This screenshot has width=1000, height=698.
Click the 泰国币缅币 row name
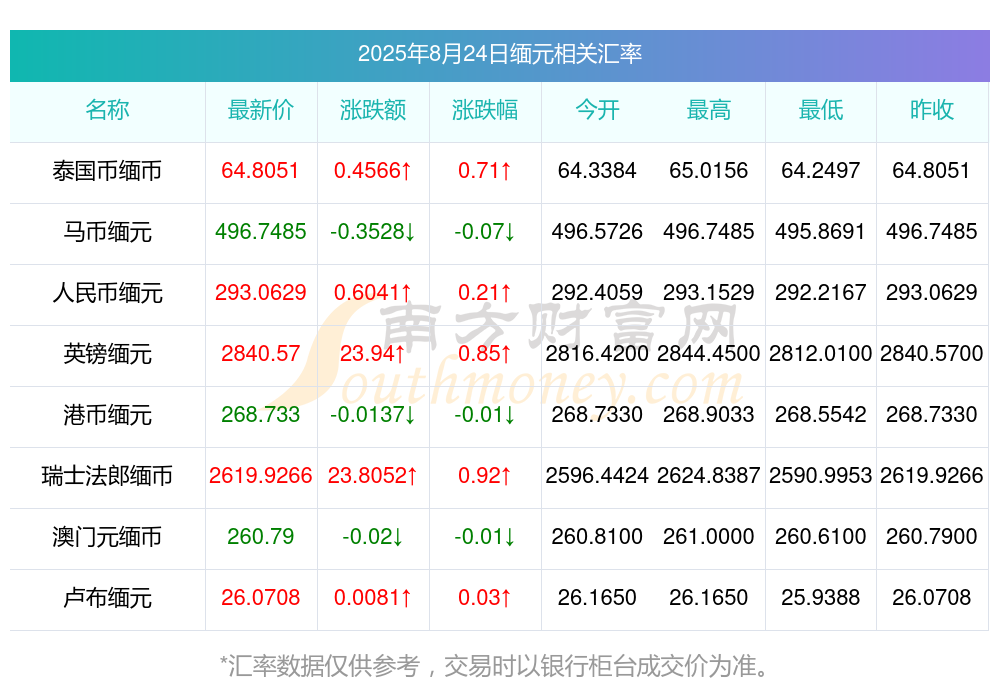(107, 171)
